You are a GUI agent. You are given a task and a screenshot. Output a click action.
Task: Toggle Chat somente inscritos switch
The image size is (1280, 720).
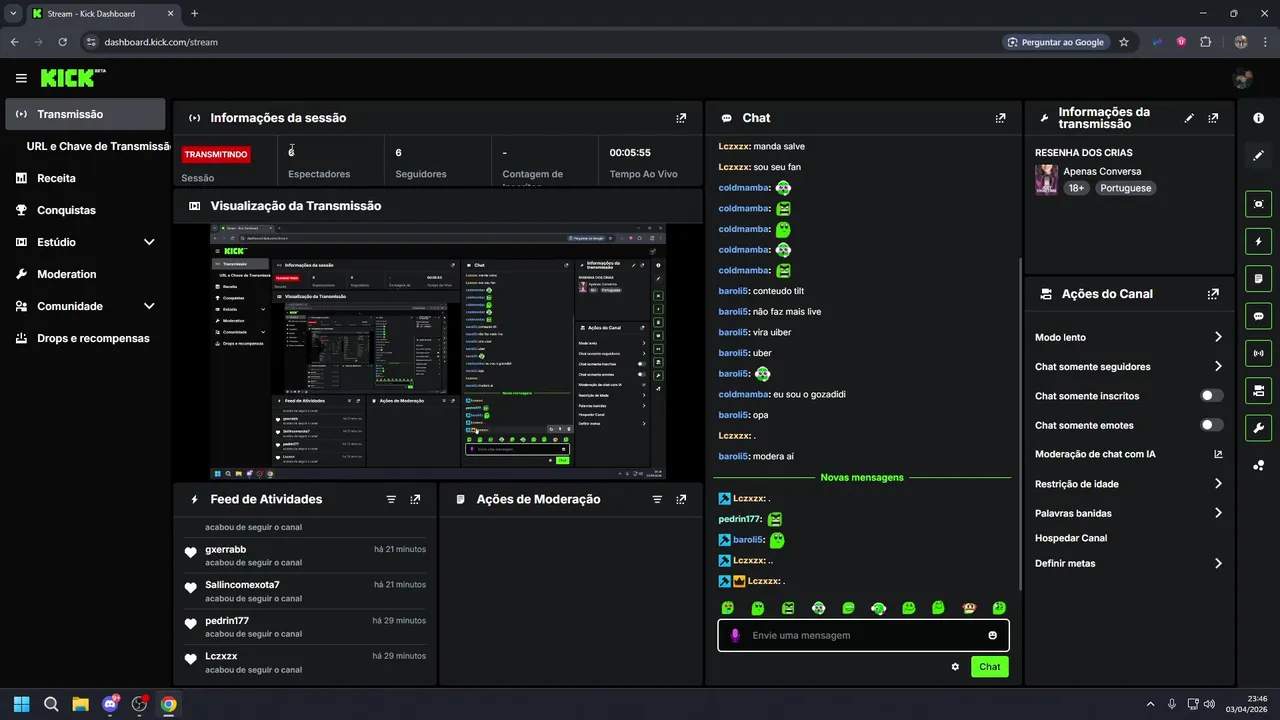click(x=1212, y=396)
